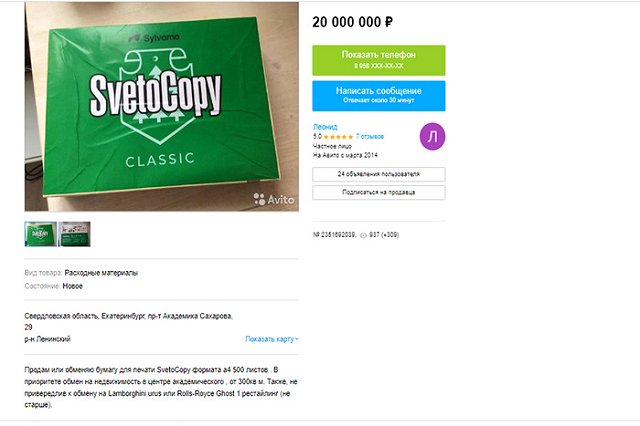This screenshot has width=640, height=426.
Task: Click the five-star seller rating
Action: [x=338, y=137]
